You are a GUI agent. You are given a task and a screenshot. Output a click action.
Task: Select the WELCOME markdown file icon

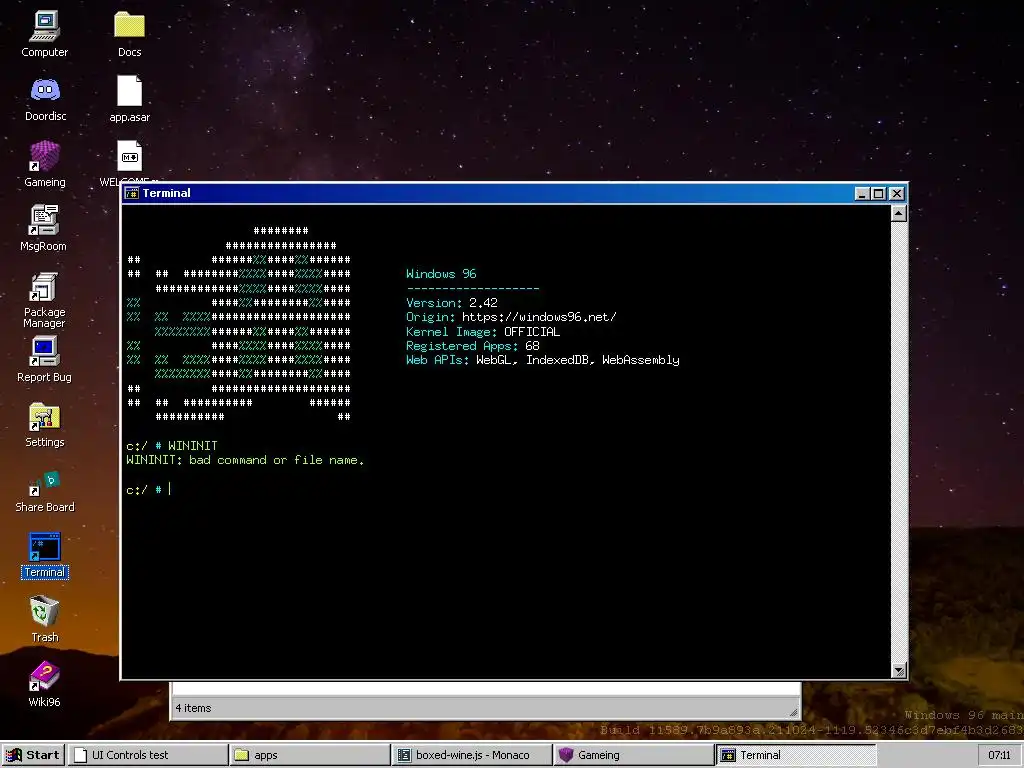[x=129, y=163]
